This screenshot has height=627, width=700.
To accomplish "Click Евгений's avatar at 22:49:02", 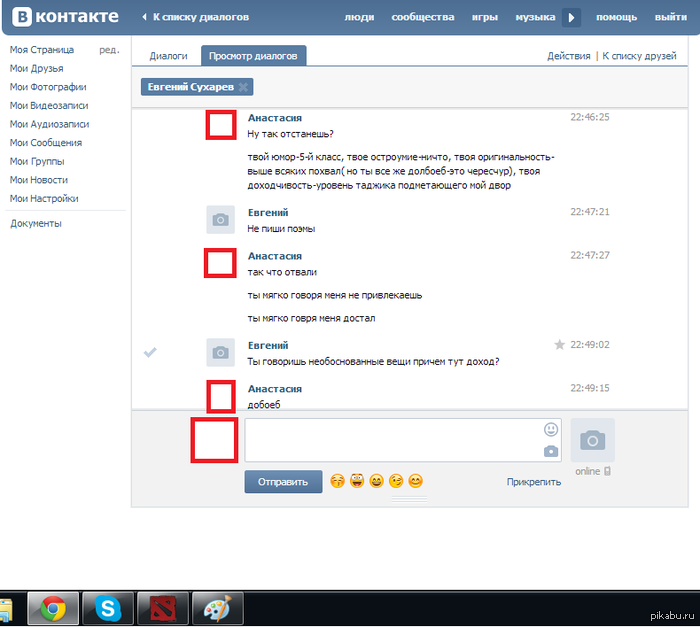I will pyautogui.click(x=221, y=353).
